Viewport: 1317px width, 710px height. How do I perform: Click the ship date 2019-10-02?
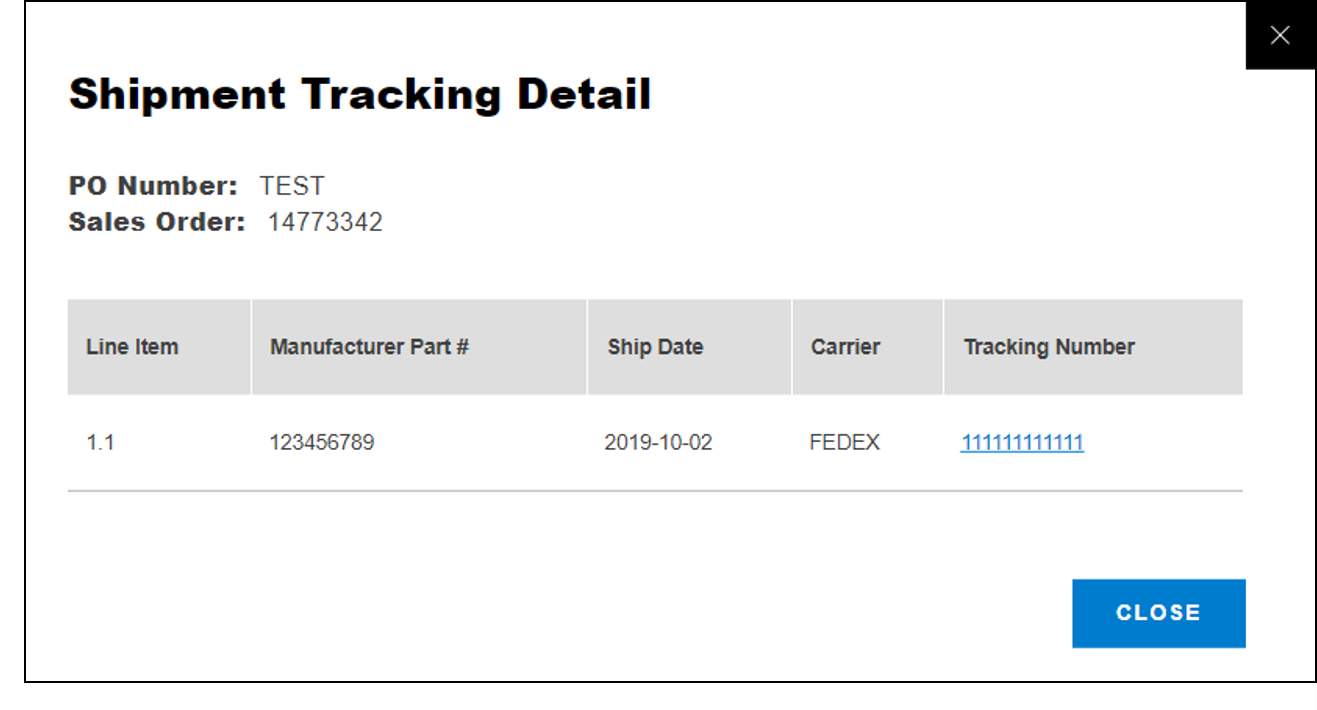pyautogui.click(x=660, y=441)
